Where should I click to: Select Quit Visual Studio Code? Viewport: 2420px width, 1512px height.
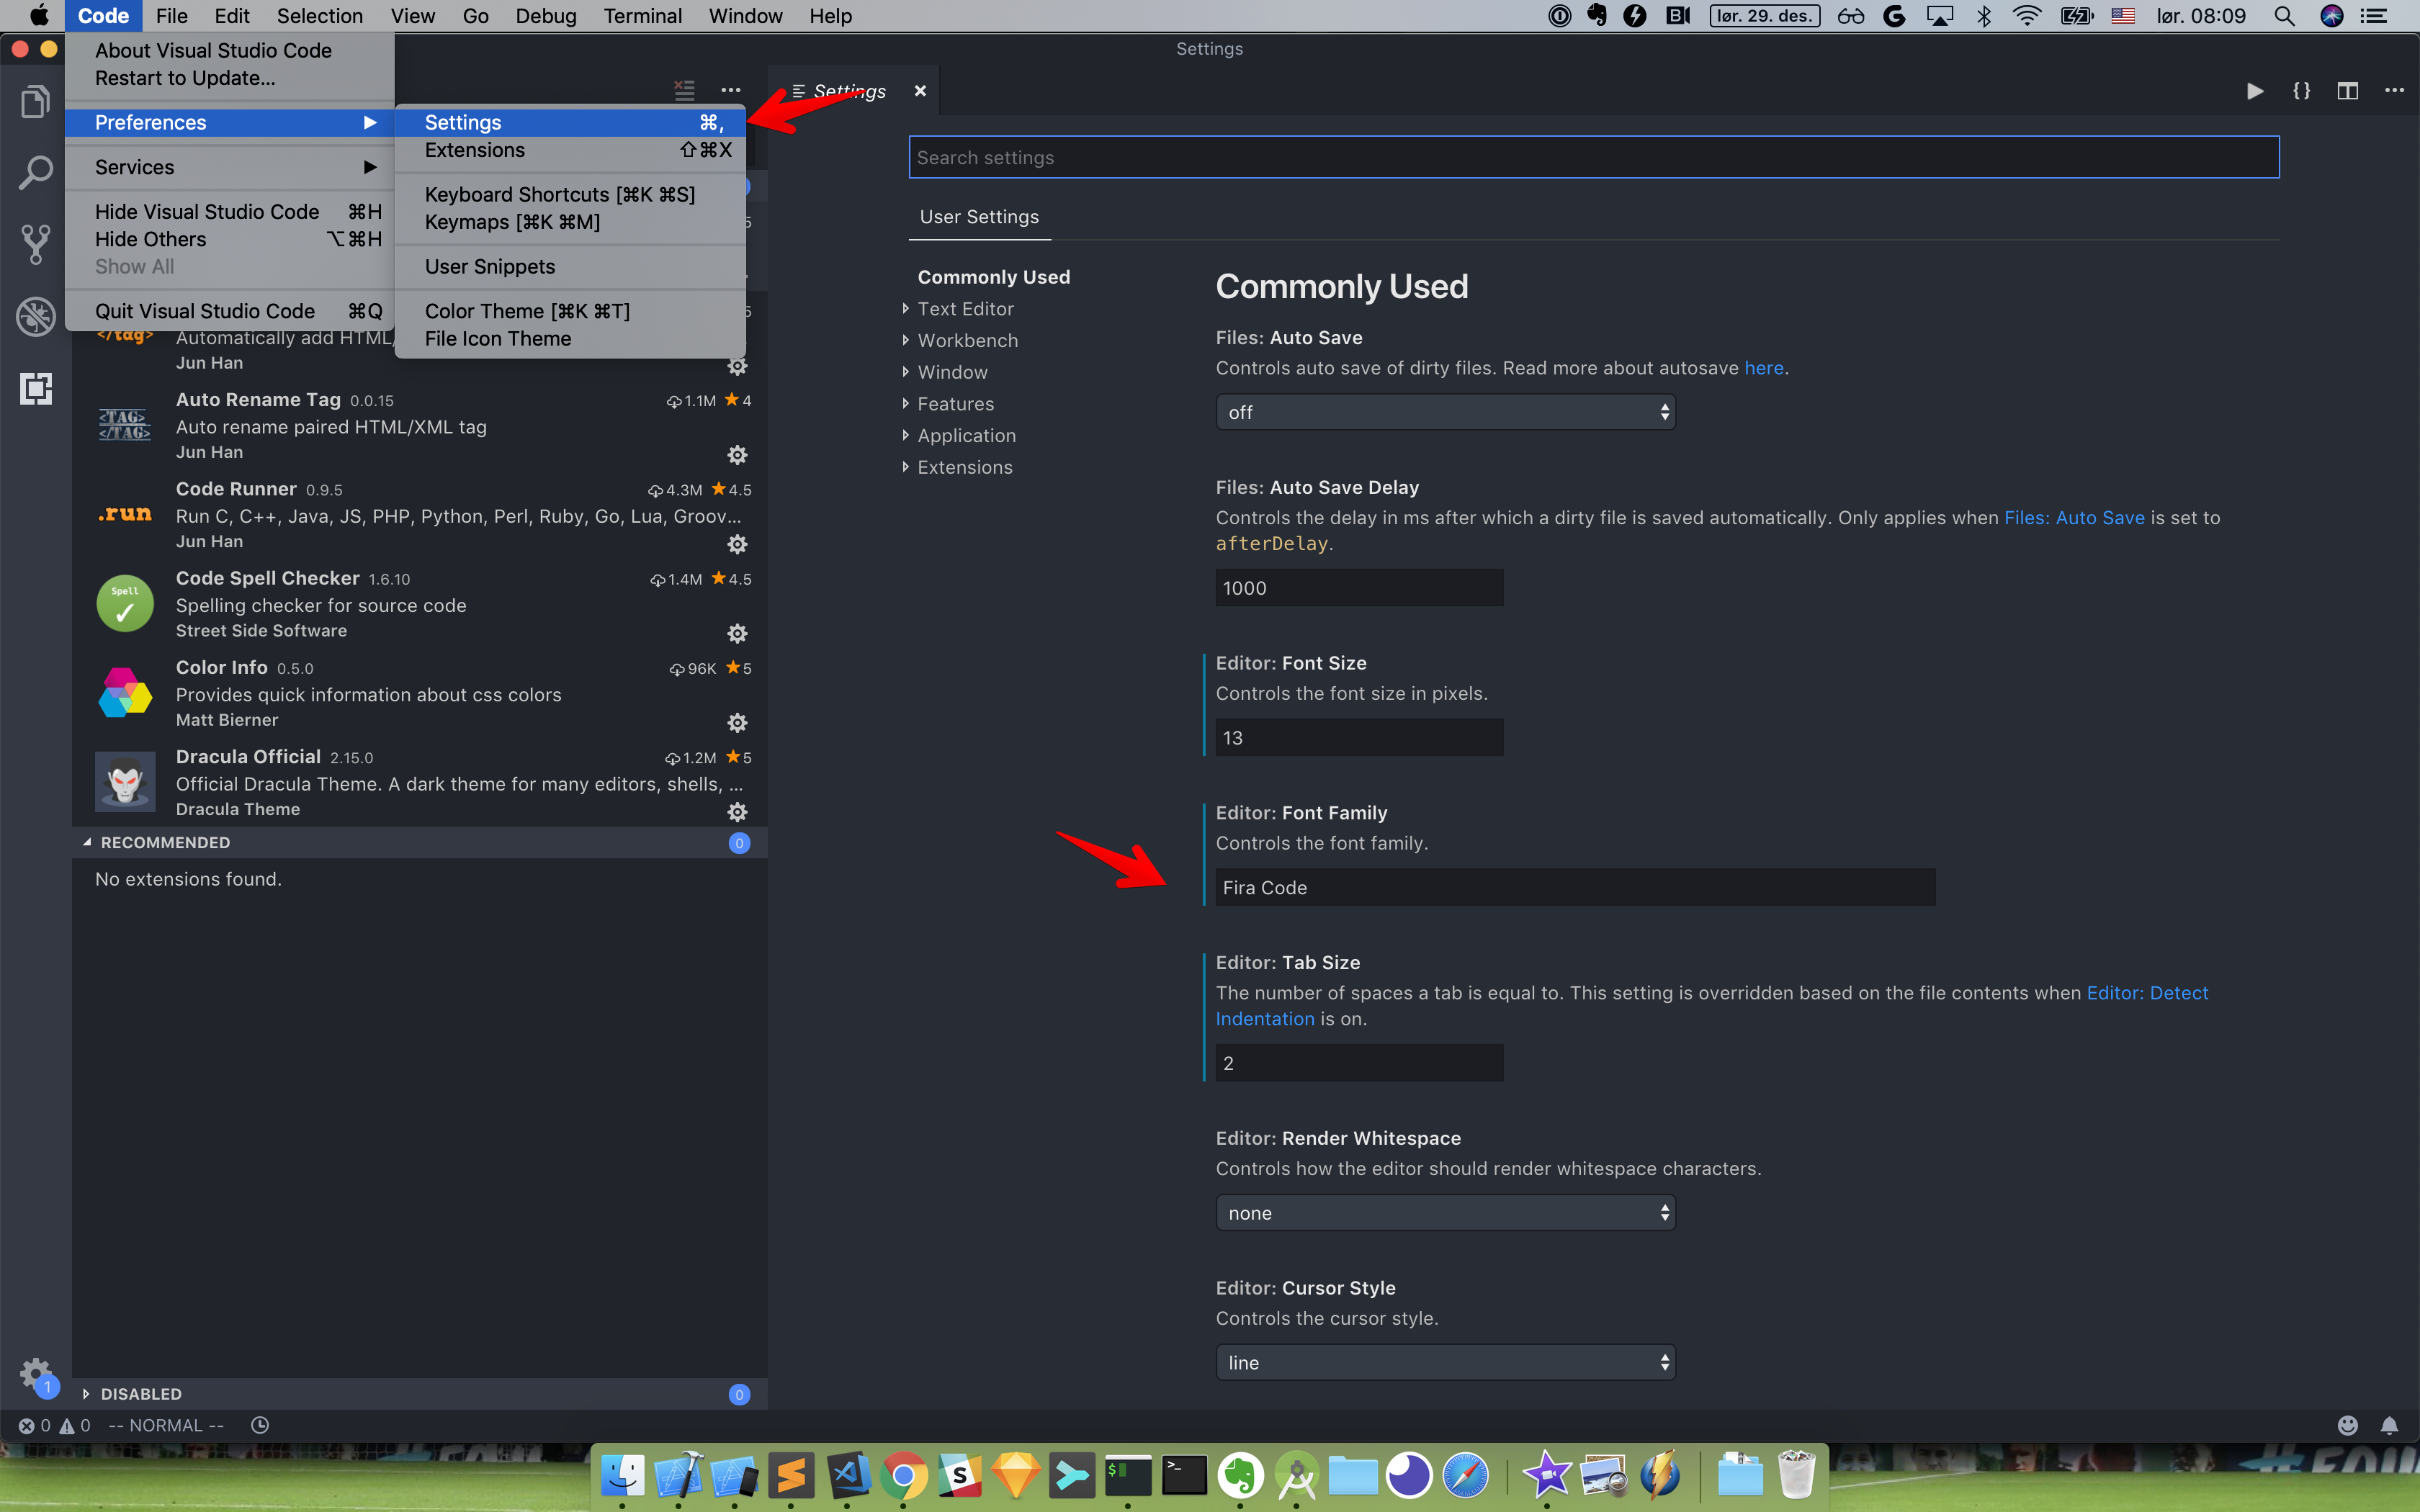coord(229,311)
